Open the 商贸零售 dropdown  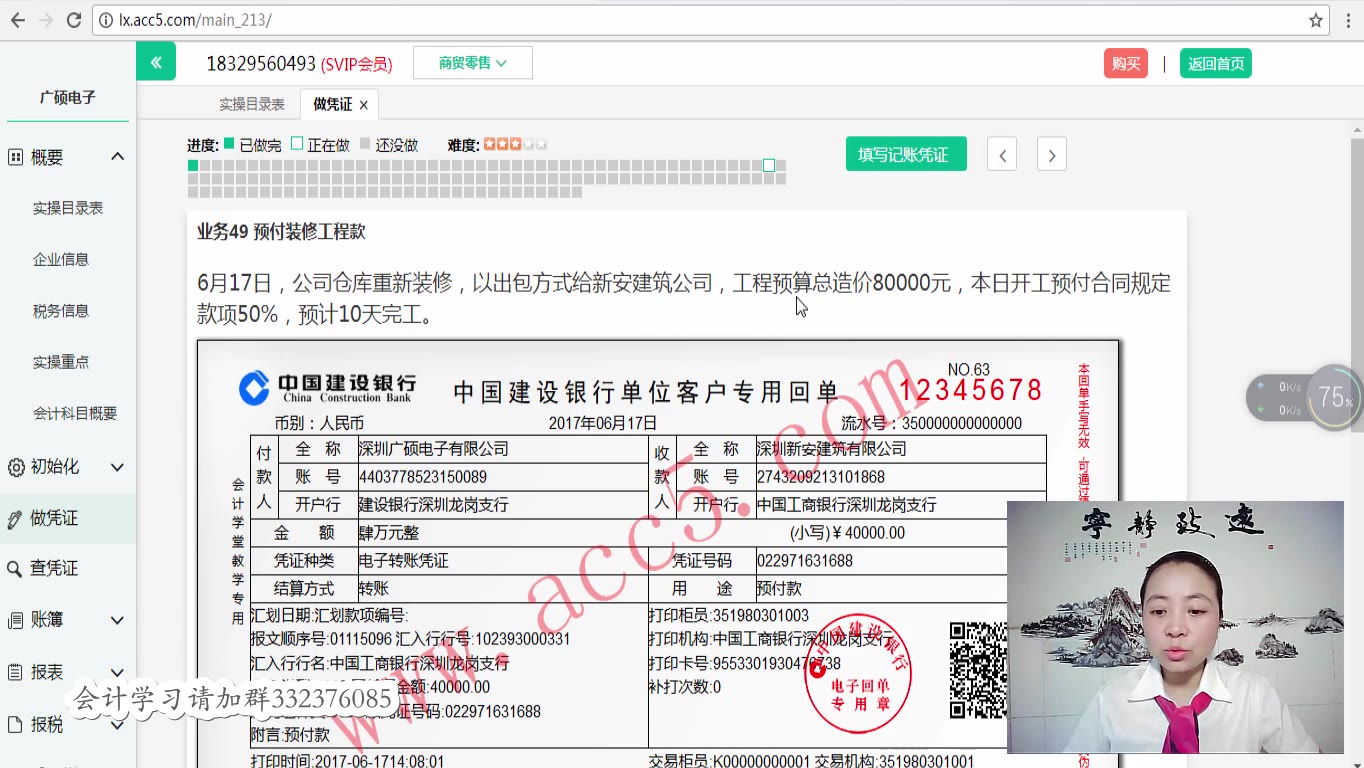pos(472,61)
